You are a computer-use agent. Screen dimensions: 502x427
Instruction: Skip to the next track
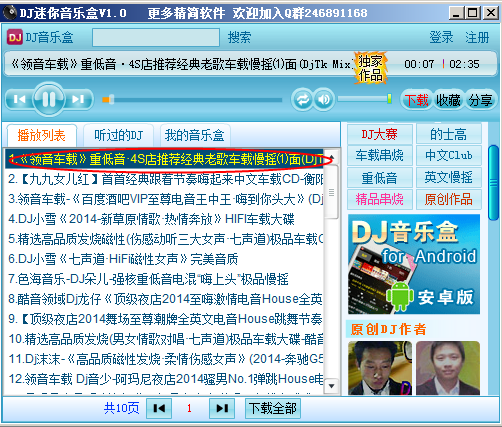78,99
